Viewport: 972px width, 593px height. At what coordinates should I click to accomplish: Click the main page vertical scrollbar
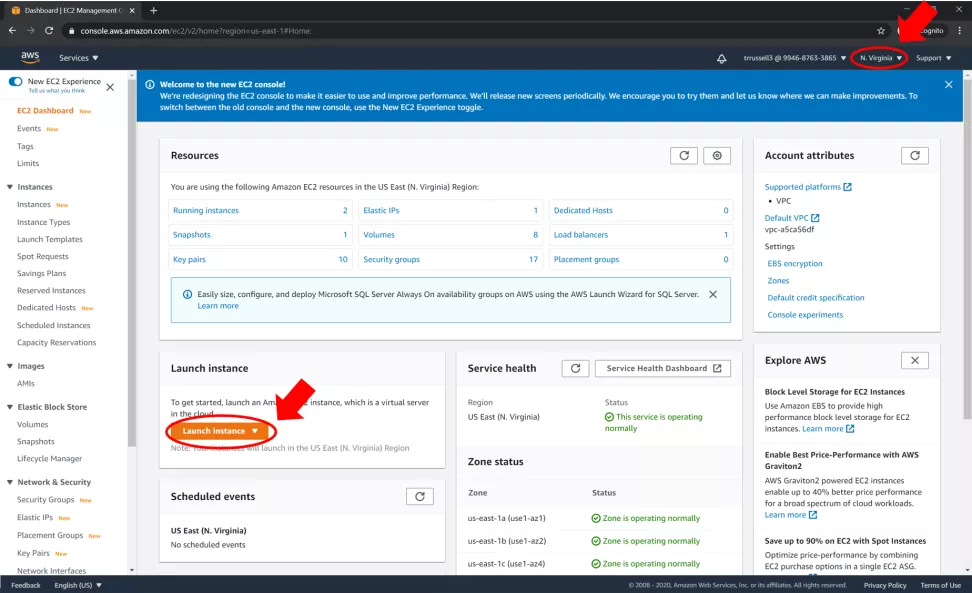(x=968, y=248)
